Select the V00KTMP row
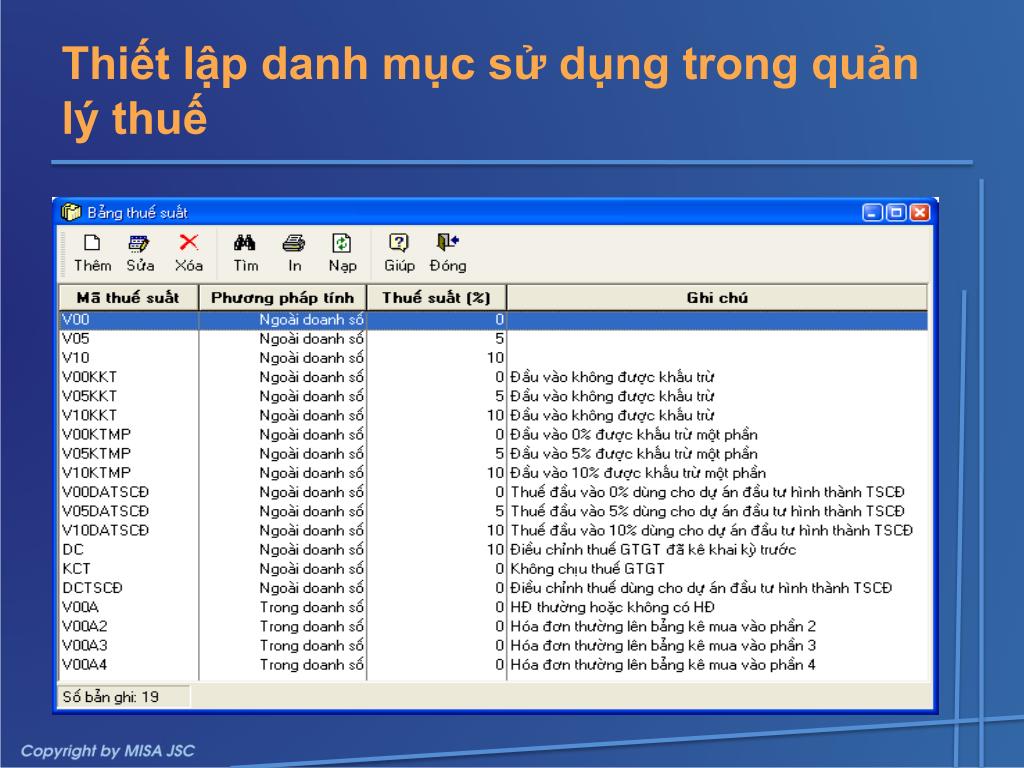The height and width of the screenshot is (768, 1024). (x=493, y=434)
